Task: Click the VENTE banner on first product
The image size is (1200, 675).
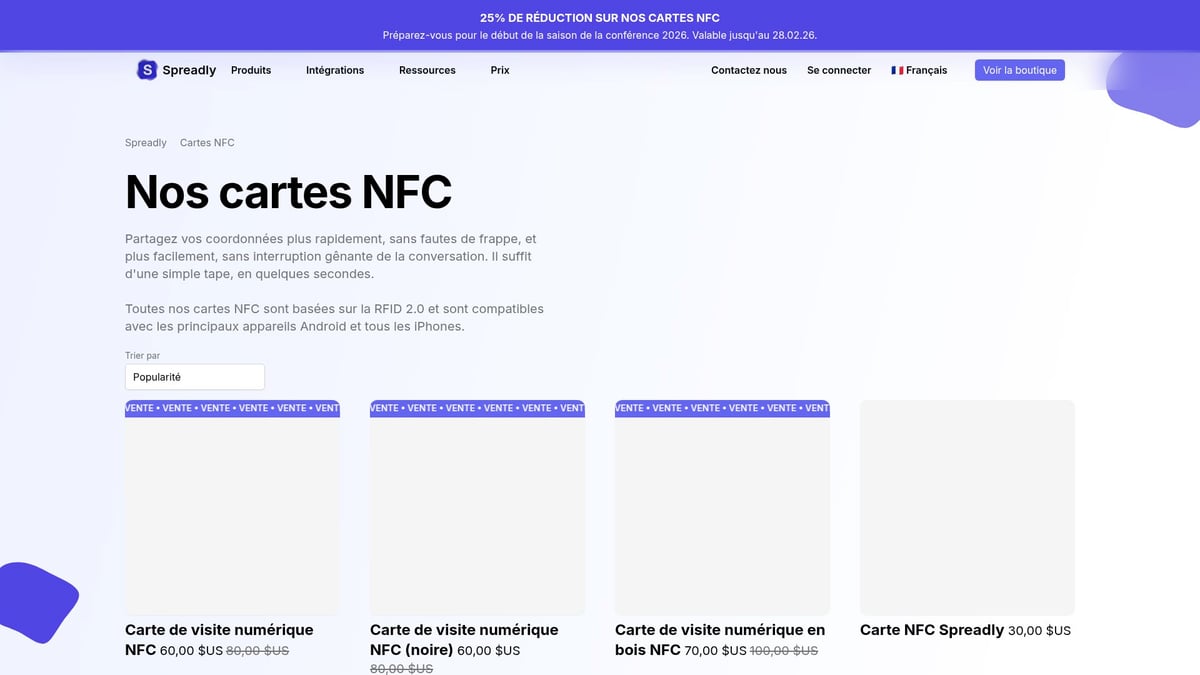Action: [231, 408]
